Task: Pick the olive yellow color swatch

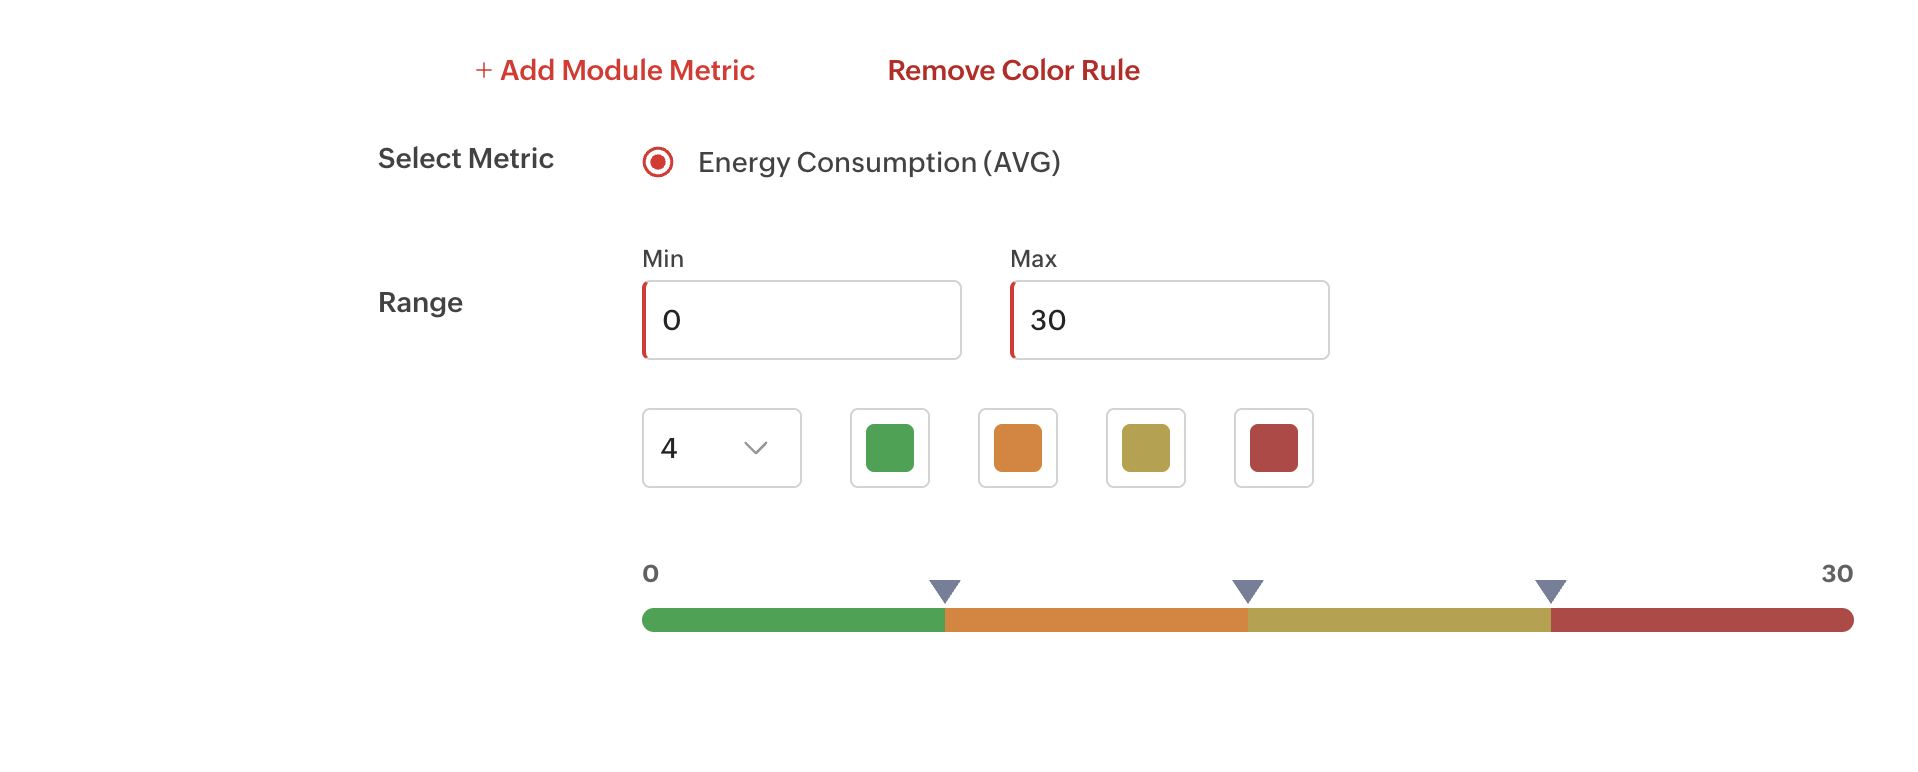Action: tap(1145, 448)
